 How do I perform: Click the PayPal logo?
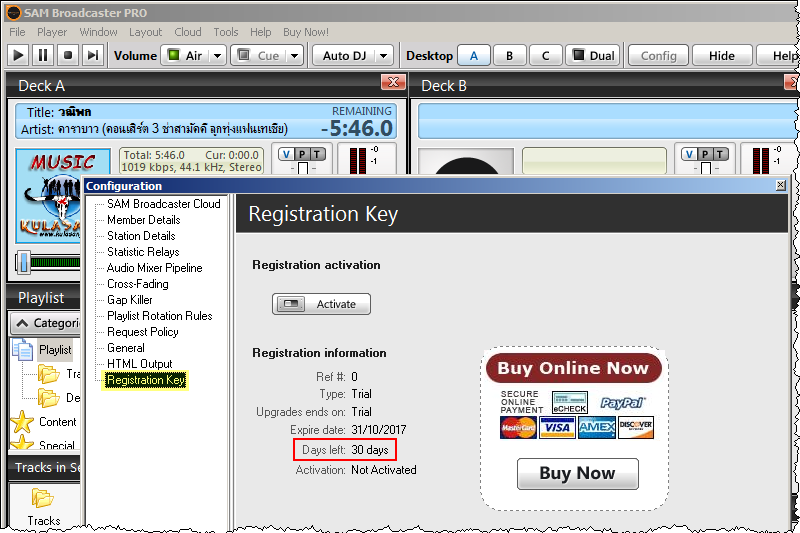622,403
